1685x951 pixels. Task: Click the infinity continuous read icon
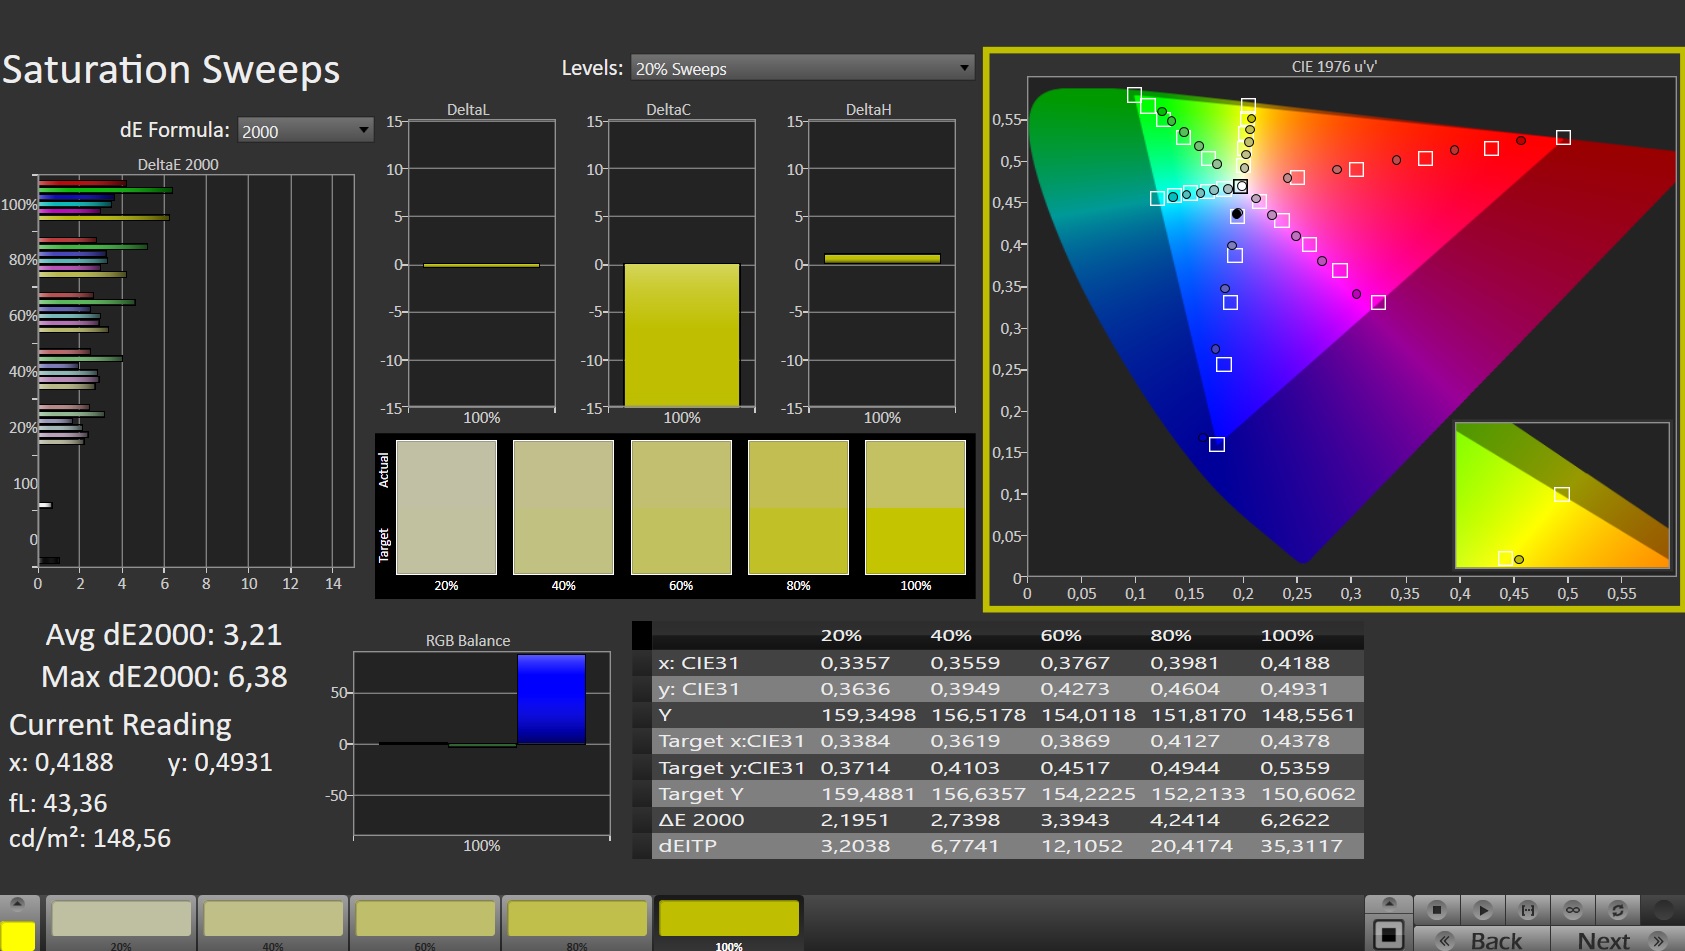pyautogui.click(x=1573, y=909)
